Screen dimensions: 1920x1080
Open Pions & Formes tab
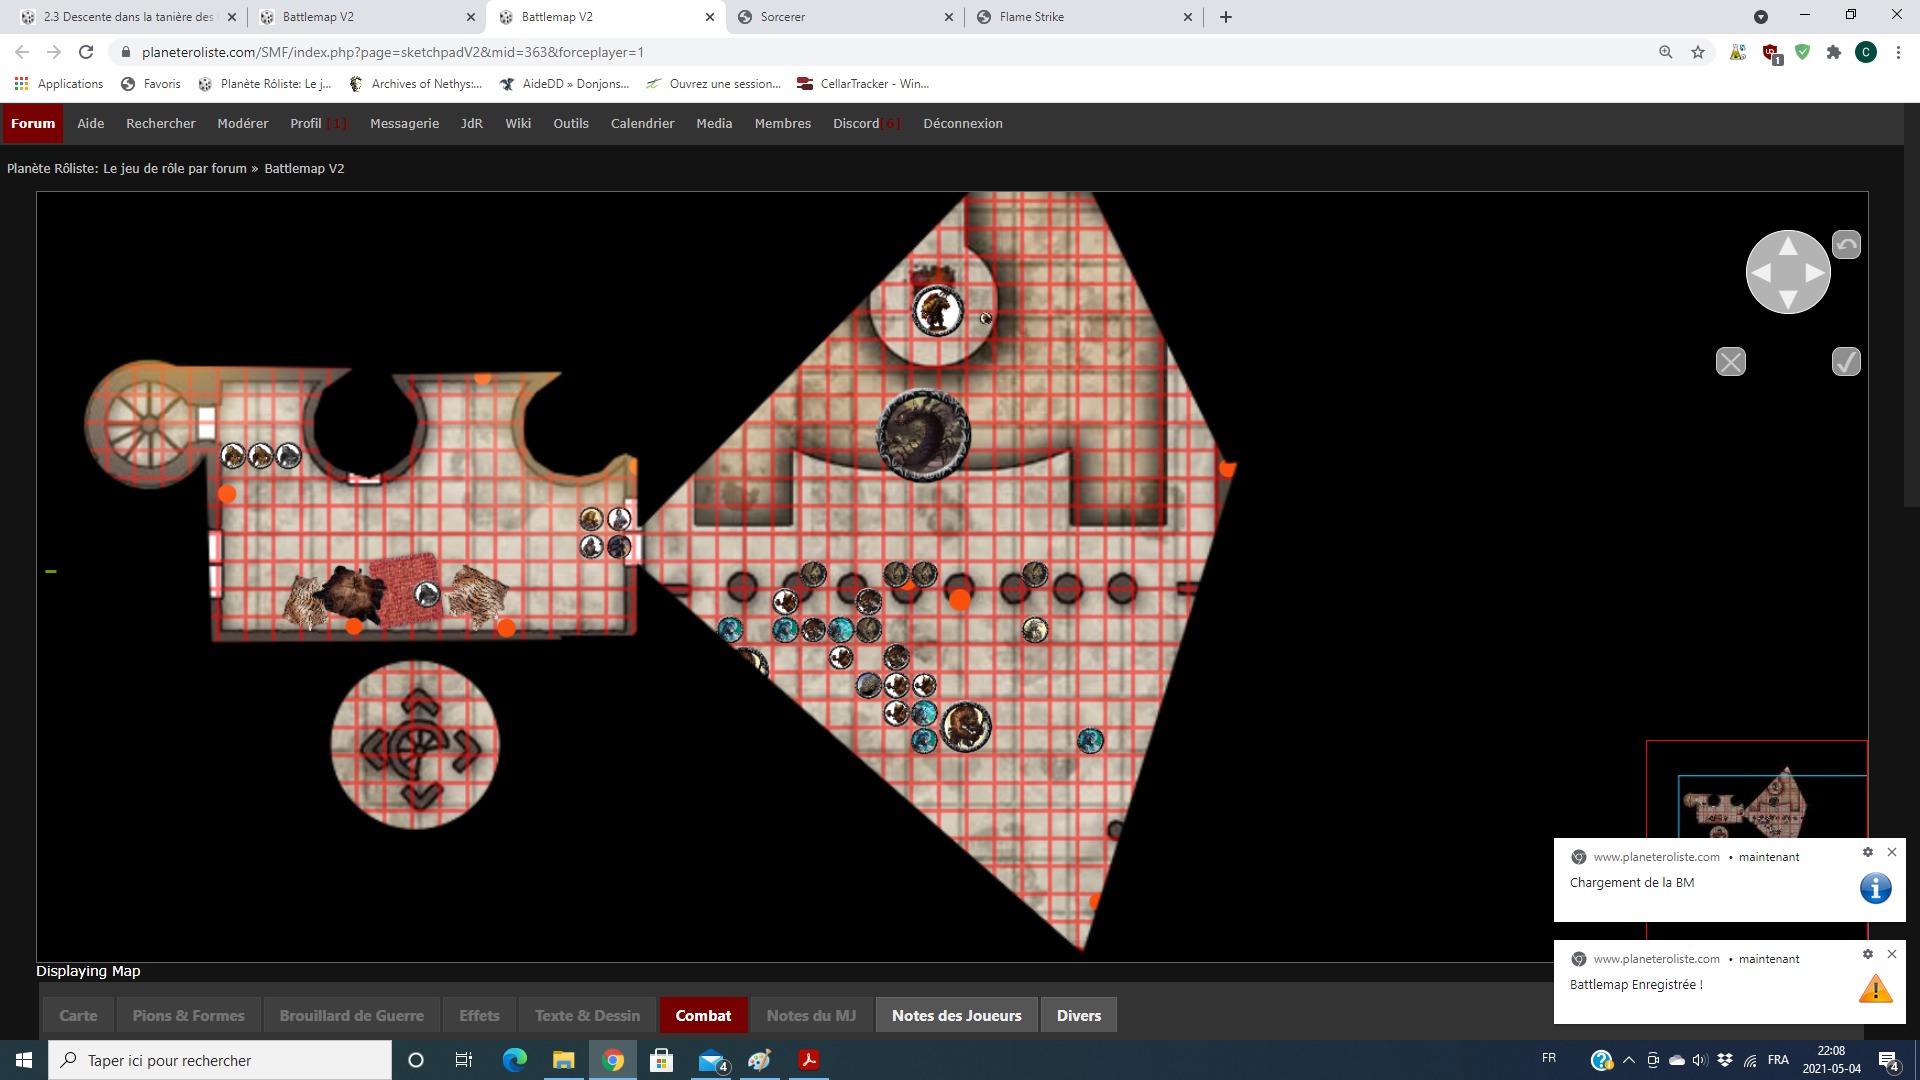tap(188, 1015)
